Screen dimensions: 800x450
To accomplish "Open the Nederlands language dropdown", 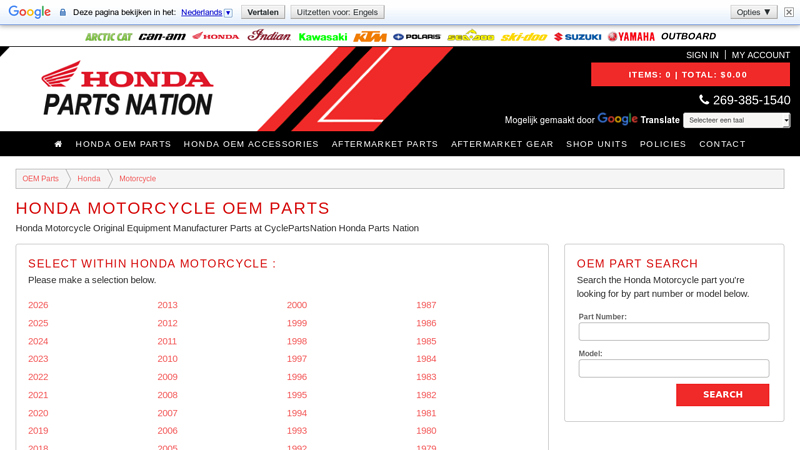I will point(207,12).
